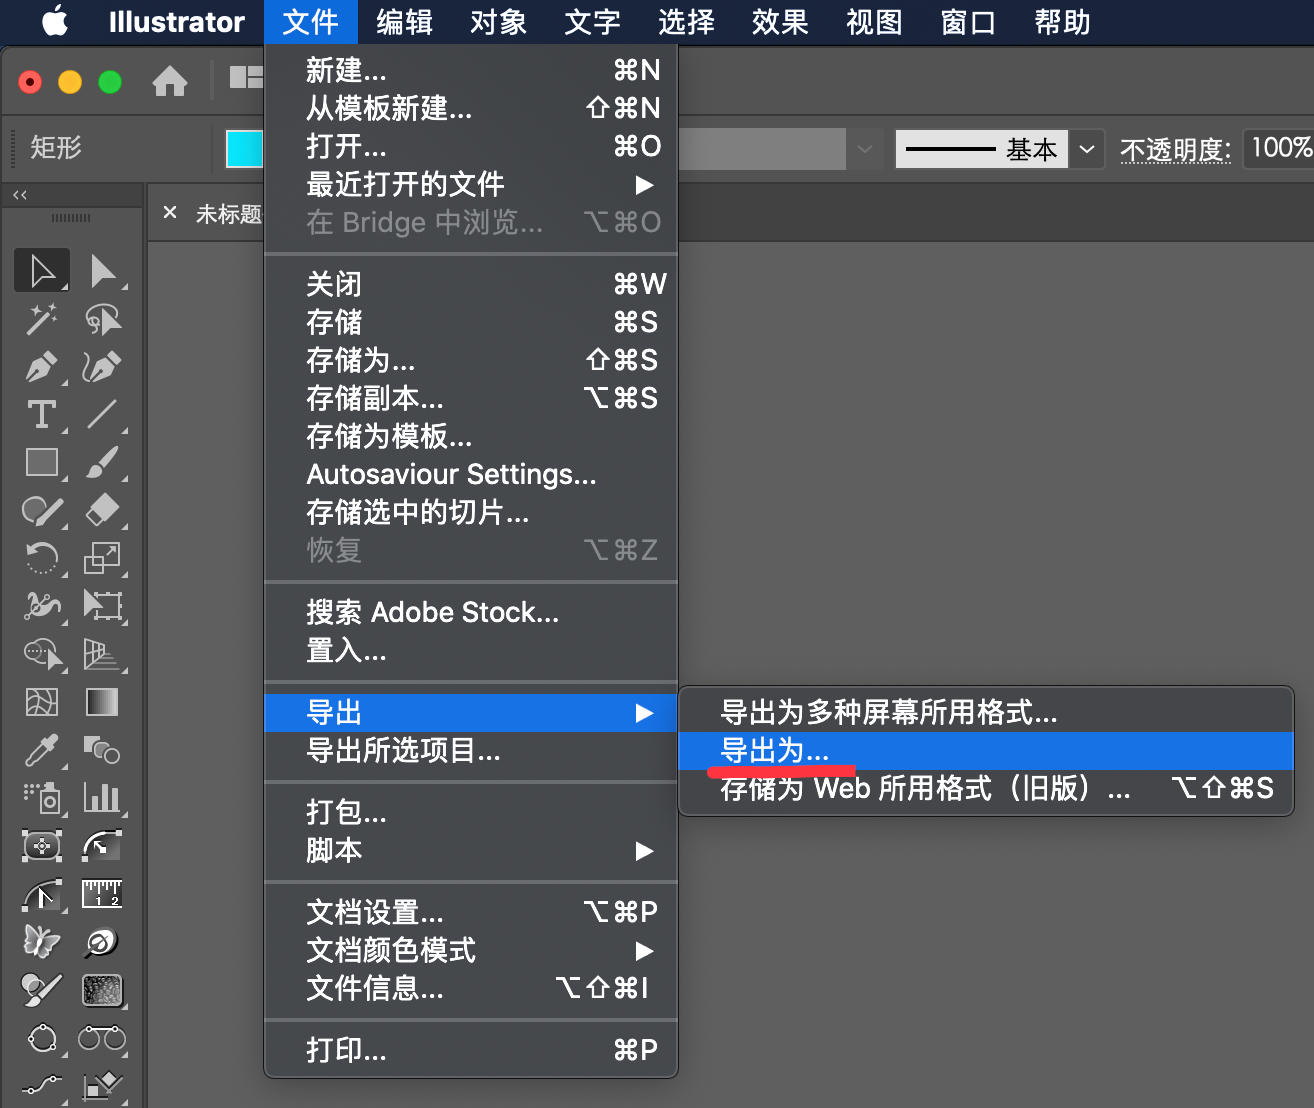
Task: Open the 窗口 menu
Action: [968, 22]
